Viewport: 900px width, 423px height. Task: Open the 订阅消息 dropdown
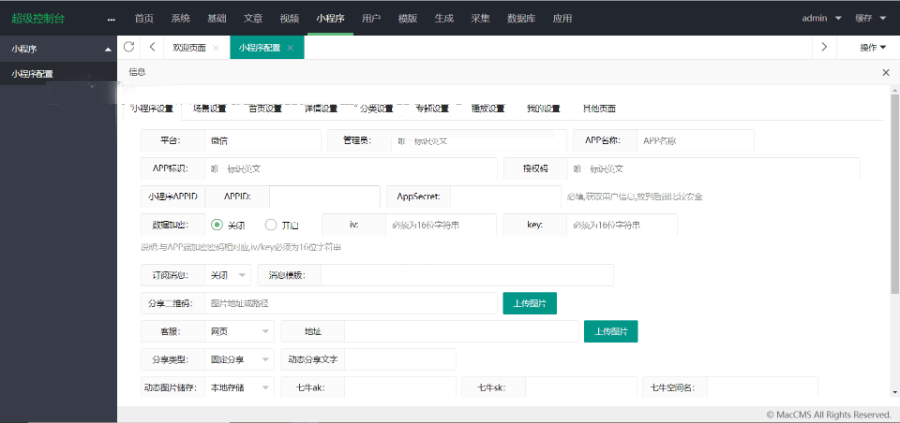228,275
